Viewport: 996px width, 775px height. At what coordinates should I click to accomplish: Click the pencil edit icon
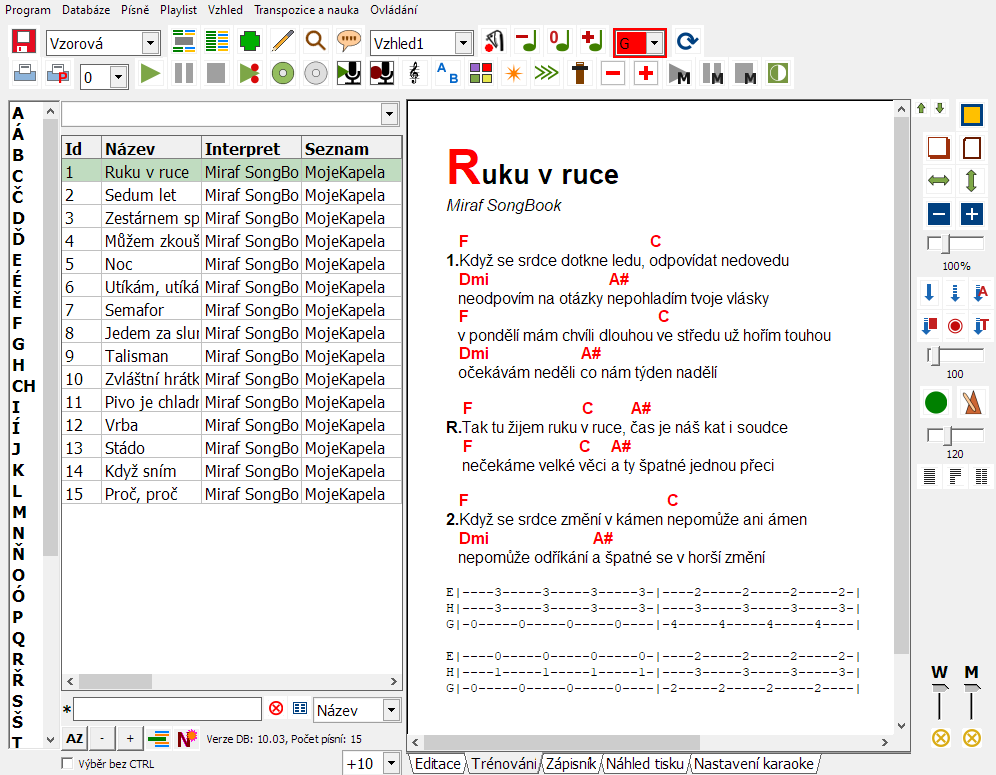click(x=283, y=42)
